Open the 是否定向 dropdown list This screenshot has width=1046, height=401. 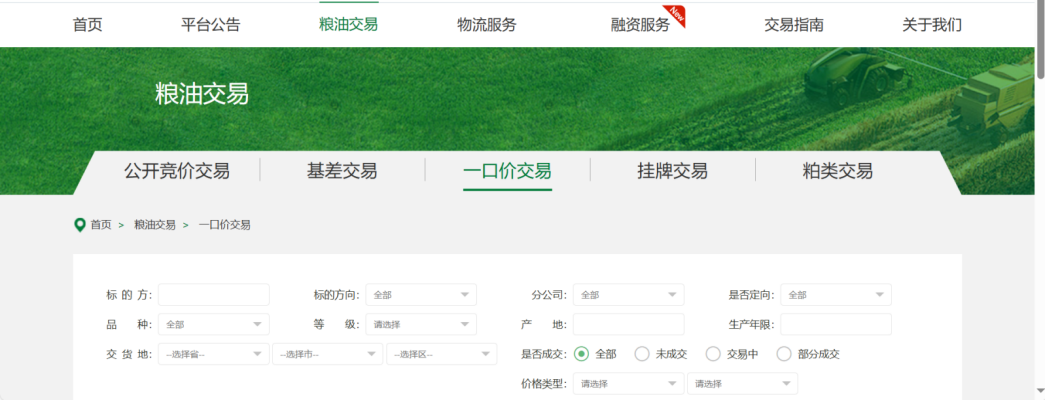(x=835, y=295)
